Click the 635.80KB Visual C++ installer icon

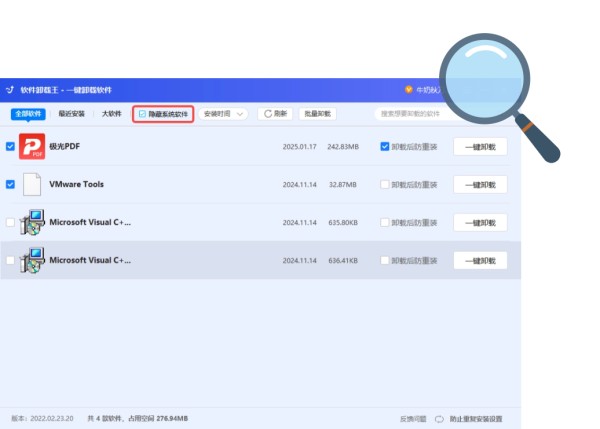pyautogui.click(x=32, y=222)
